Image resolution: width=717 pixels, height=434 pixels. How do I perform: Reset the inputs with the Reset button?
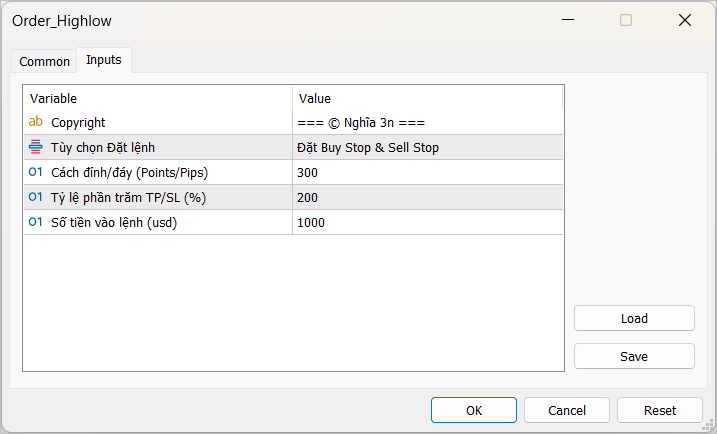click(x=660, y=410)
